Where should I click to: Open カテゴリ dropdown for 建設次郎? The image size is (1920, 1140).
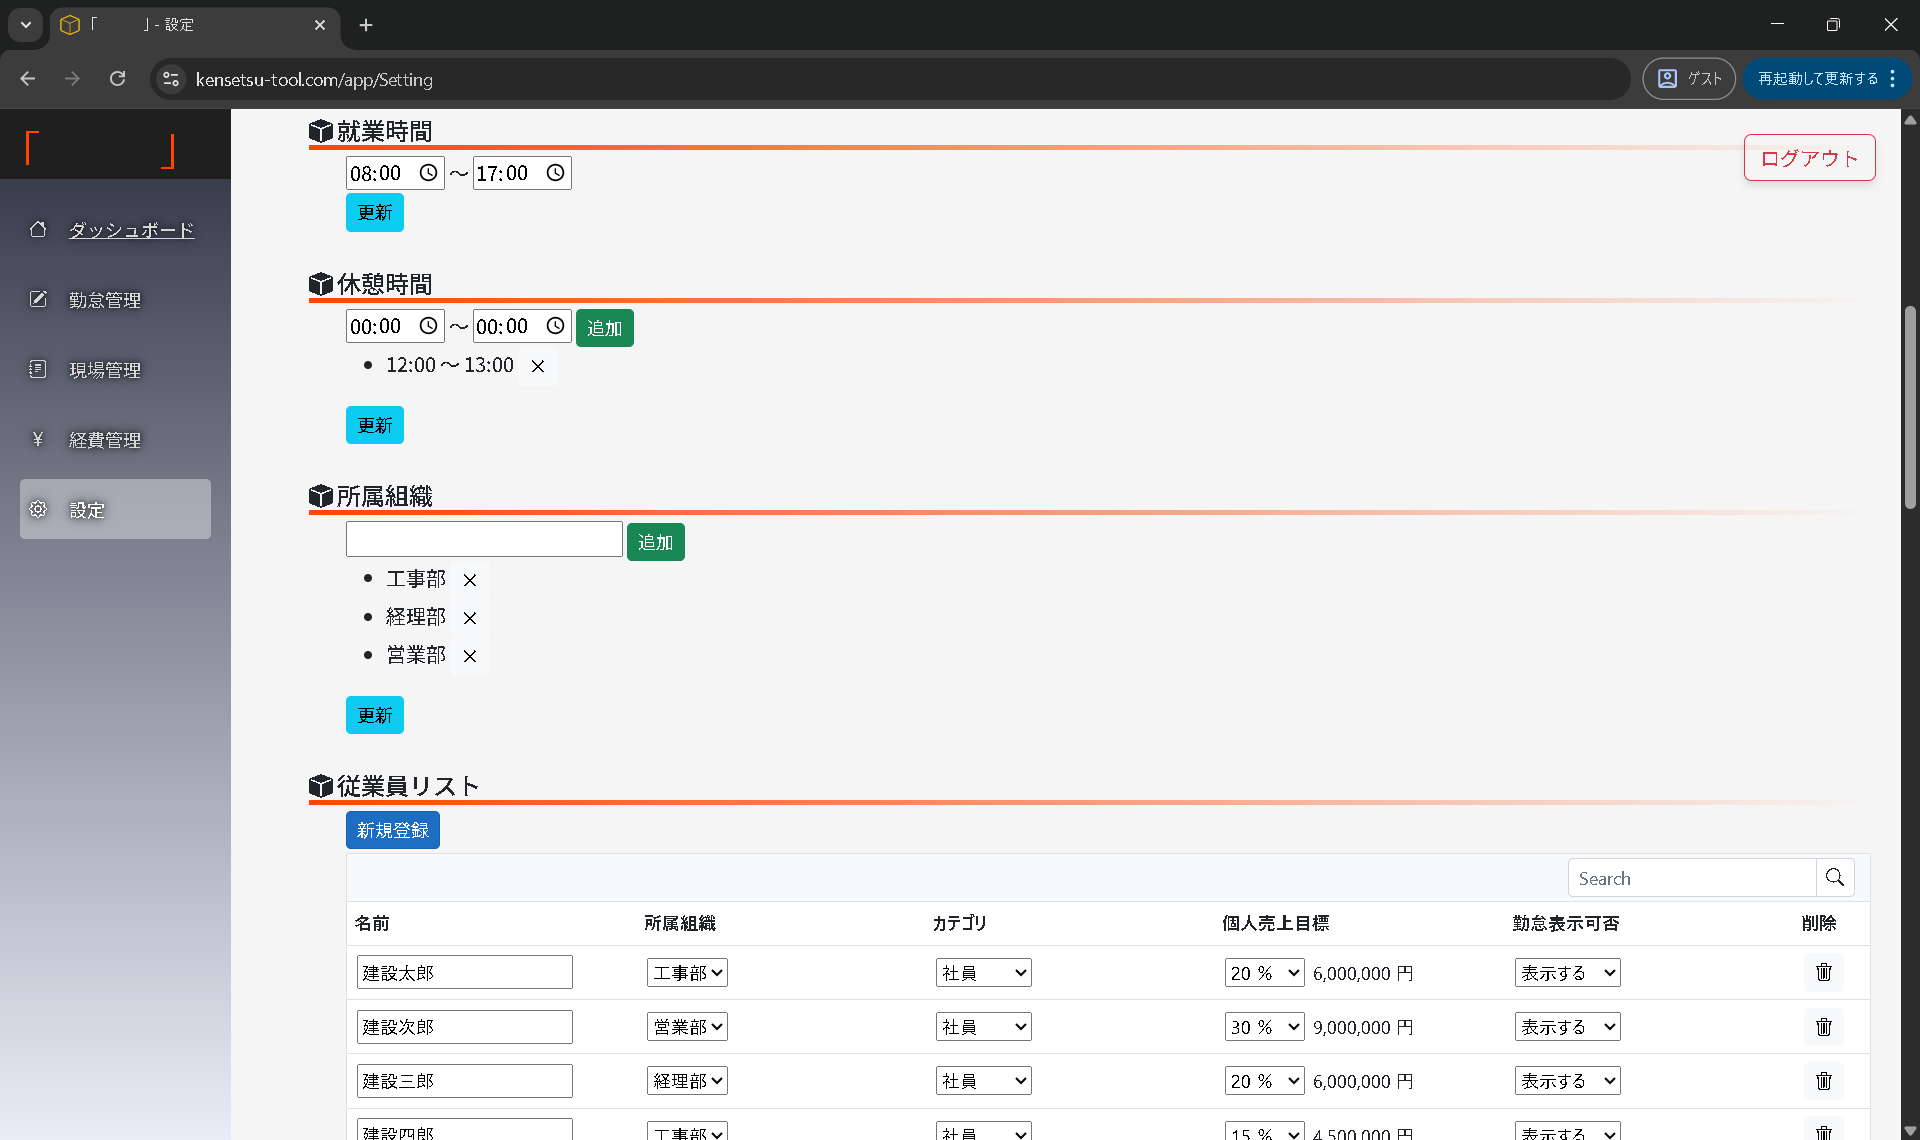983,1027
